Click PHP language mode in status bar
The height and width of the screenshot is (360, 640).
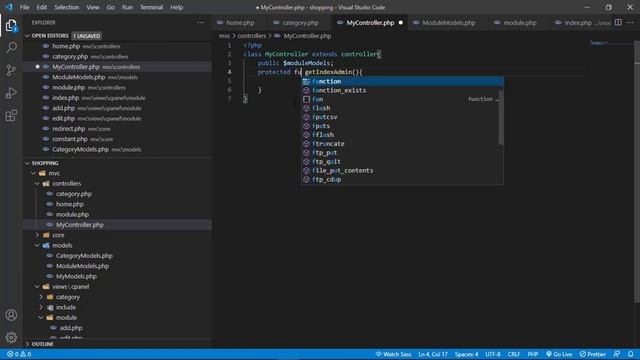pyautogui.click(x=533, y=354)
